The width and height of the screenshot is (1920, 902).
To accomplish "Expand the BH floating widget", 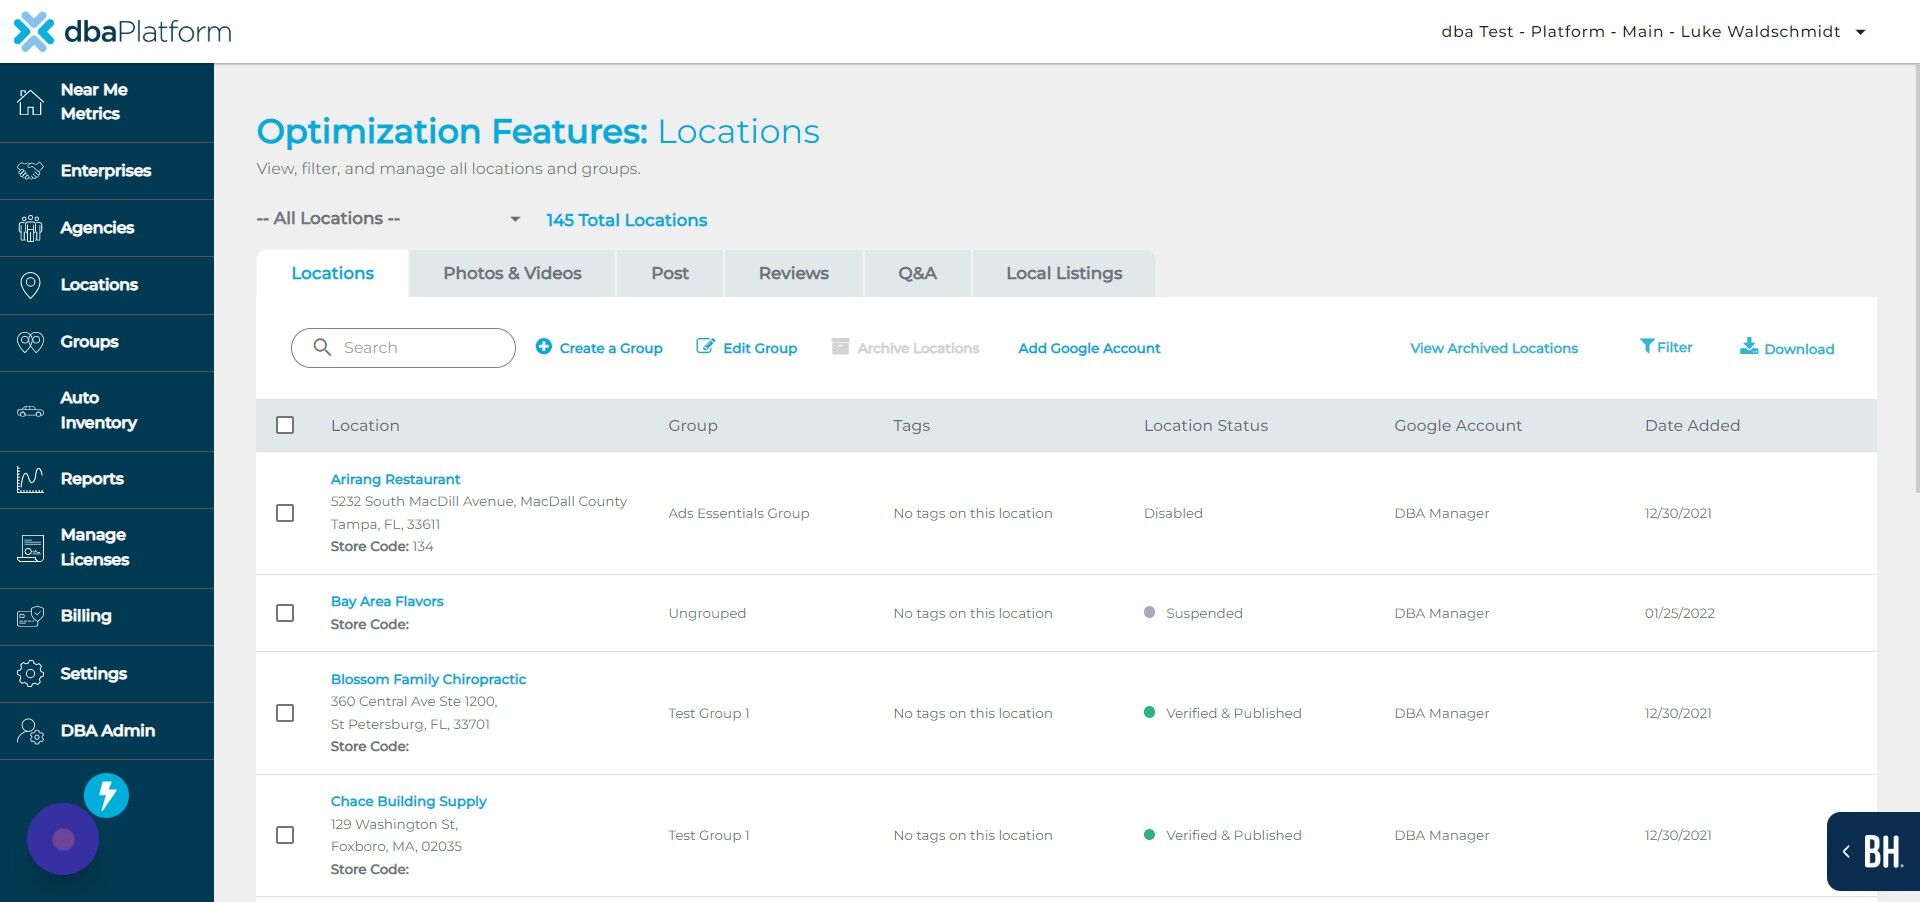I will pyautogui.click(x=1873, y=851).
